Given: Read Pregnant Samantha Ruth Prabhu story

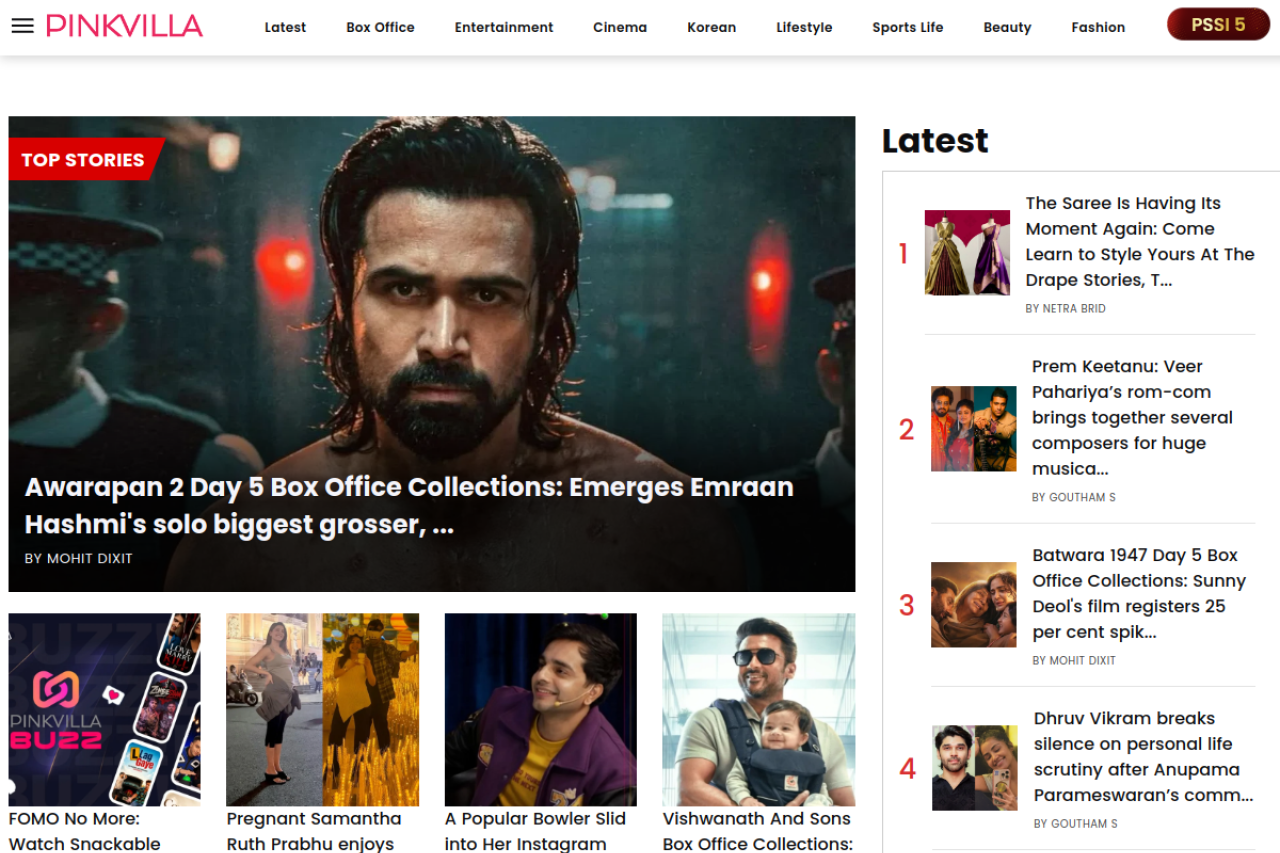Looking at the screenshot, I should (x=314, y=831).
